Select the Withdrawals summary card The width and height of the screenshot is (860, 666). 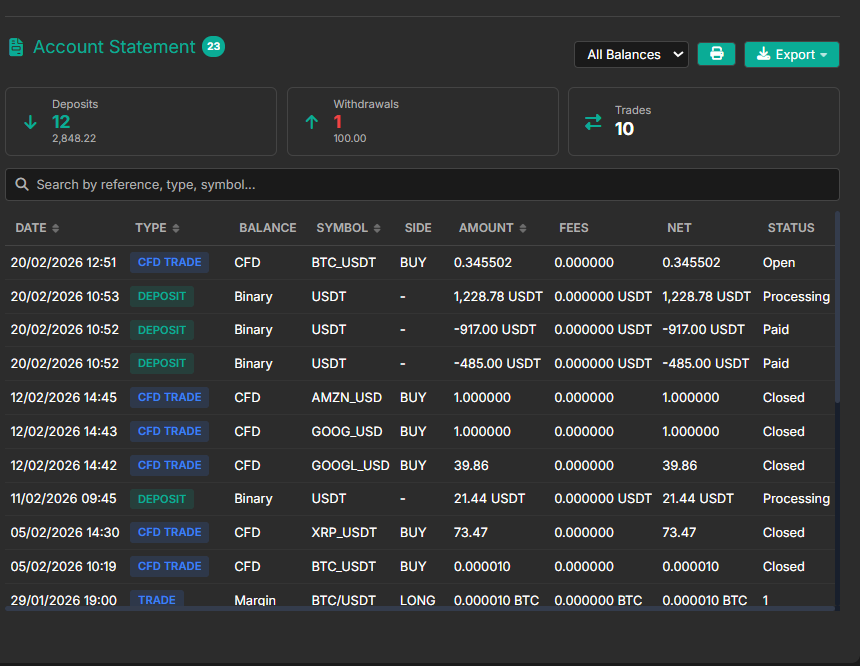(x=422, y=121)
